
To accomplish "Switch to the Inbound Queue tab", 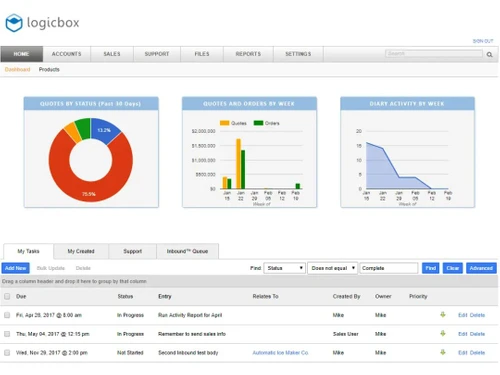I will [187, 251].
